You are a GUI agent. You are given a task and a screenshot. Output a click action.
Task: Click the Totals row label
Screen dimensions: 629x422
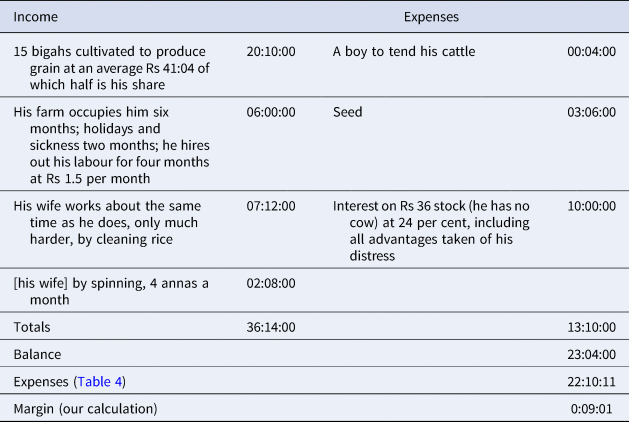tap(32, 327)
